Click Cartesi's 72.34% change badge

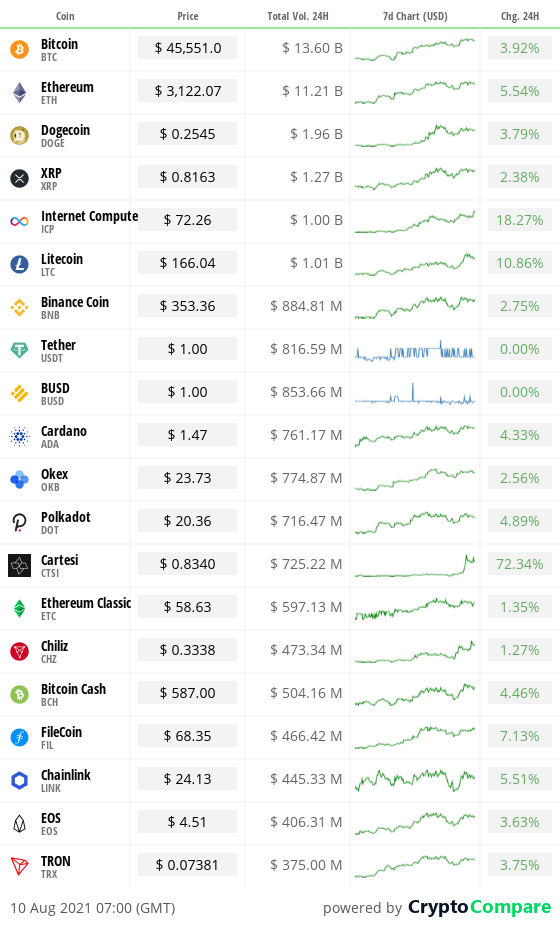coord(520,564)
